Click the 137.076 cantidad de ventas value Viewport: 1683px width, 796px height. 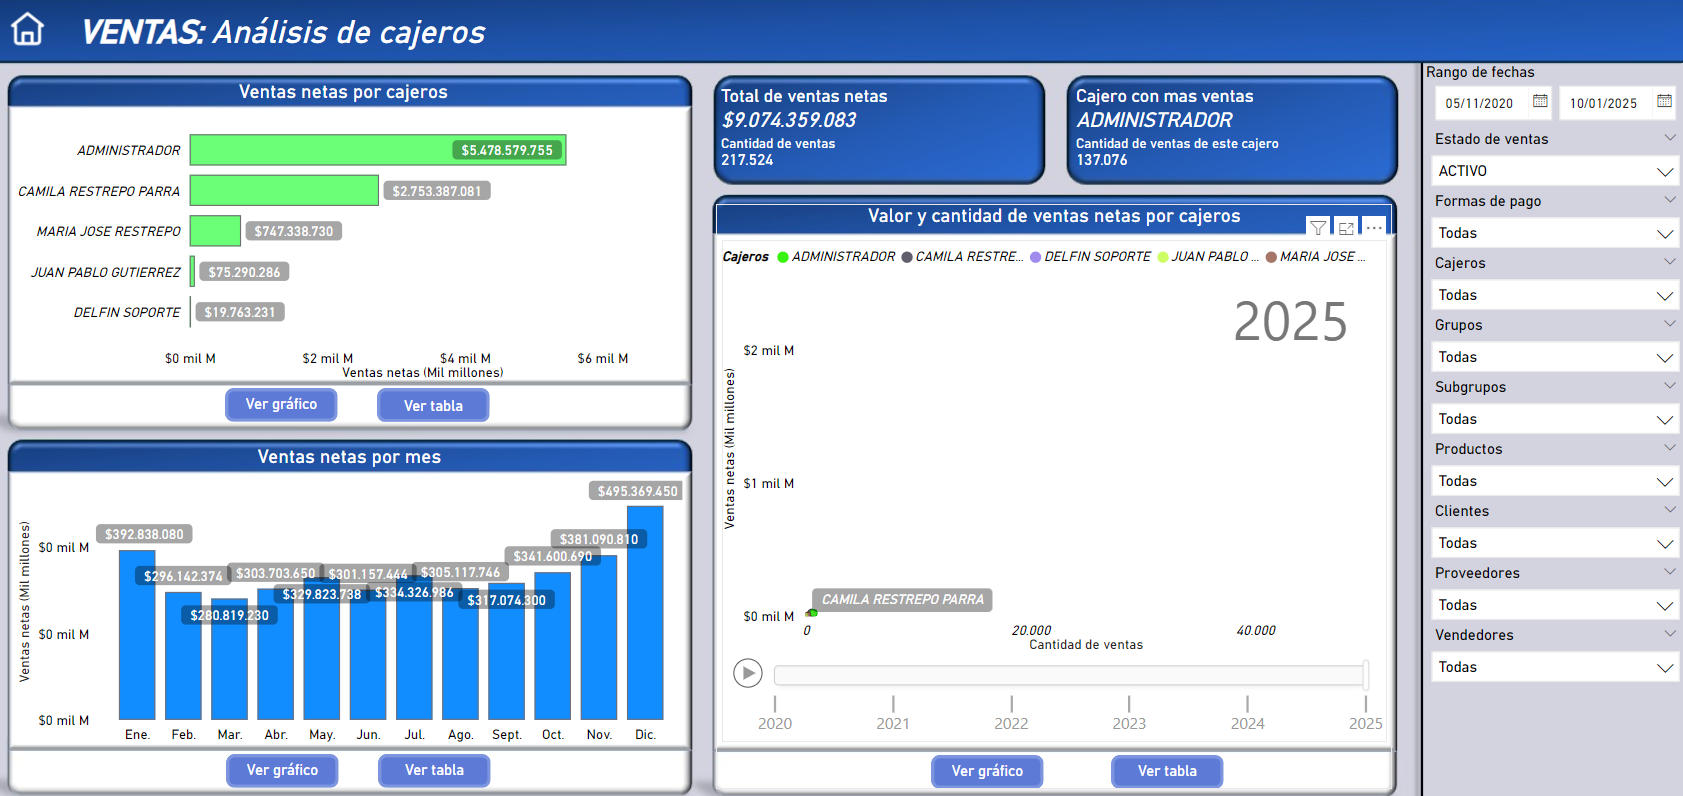click(x=1101, y=160)
